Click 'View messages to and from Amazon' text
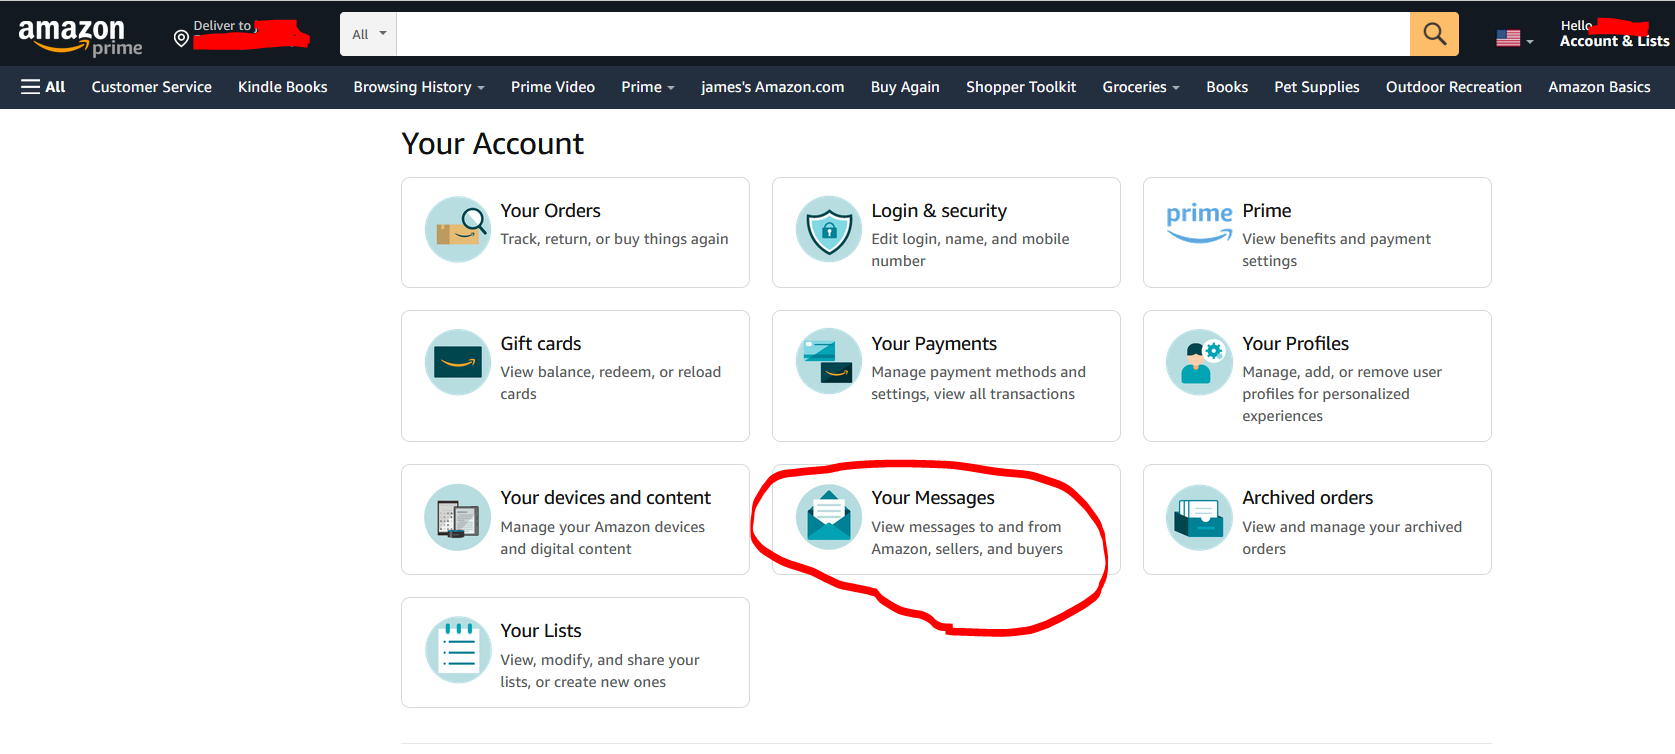Screen dimensions: 1675x754 coord(966,538)
